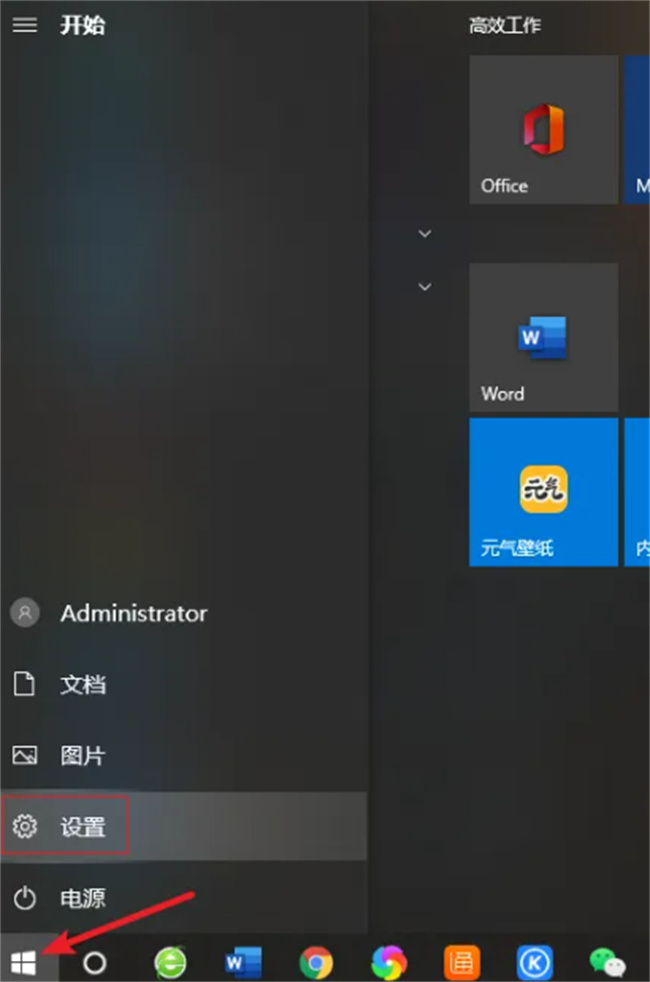Open the colorful pinwheel app in taskbar

pos(389,963)
